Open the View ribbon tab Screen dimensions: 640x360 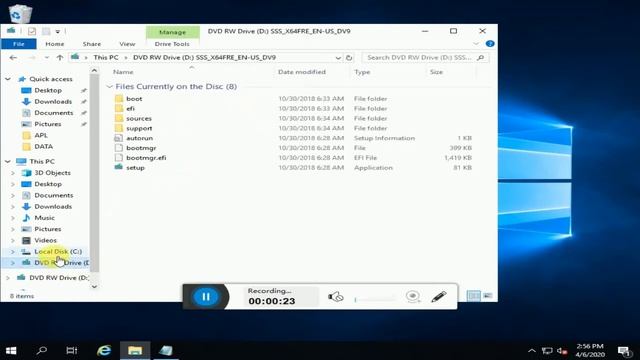[127, 44]
